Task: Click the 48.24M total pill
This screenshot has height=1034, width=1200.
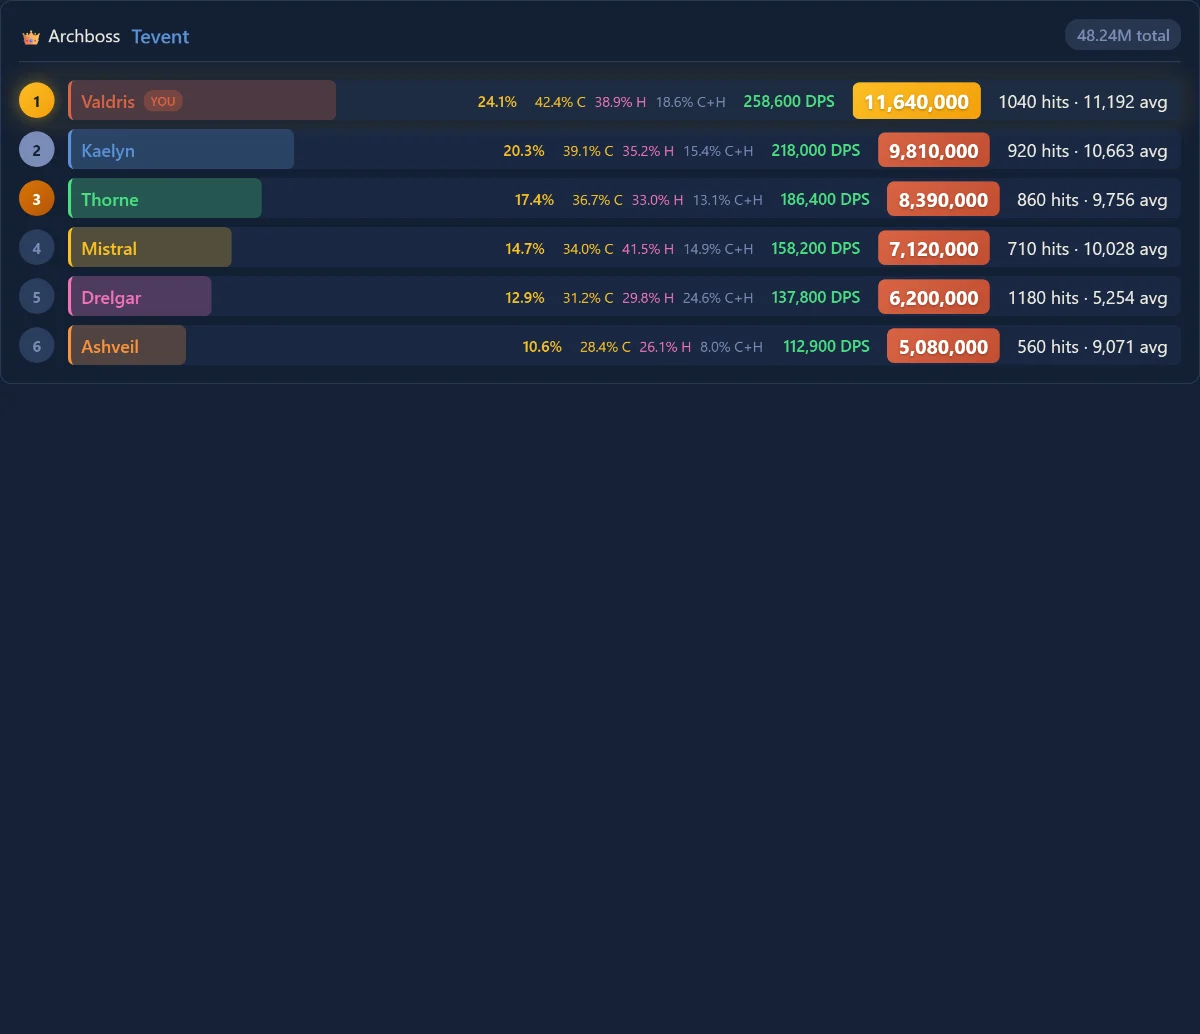Action: 1123,35
